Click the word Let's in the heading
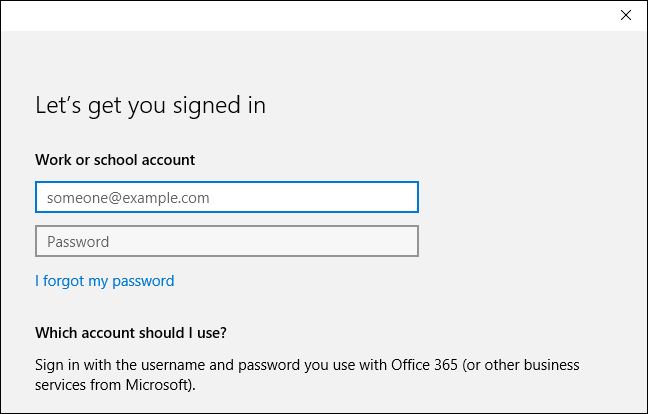The width and height of the screenshot is (648, 414). point(56,105)
